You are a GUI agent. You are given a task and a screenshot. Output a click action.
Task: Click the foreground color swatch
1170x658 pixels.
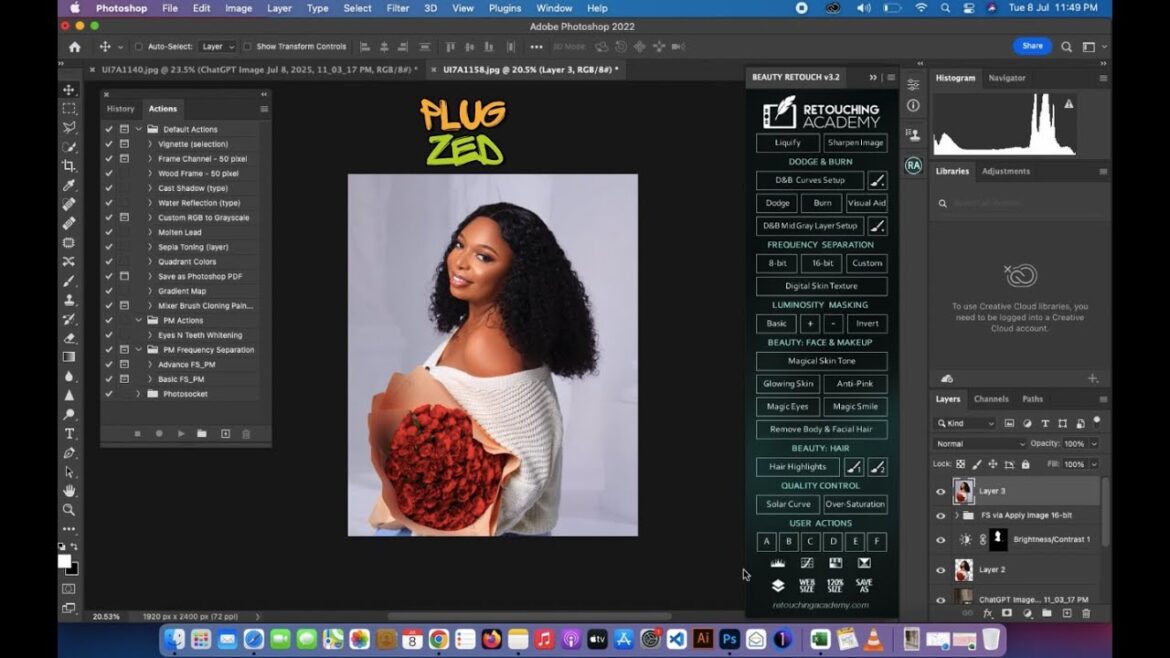click(x=65, y=562)
